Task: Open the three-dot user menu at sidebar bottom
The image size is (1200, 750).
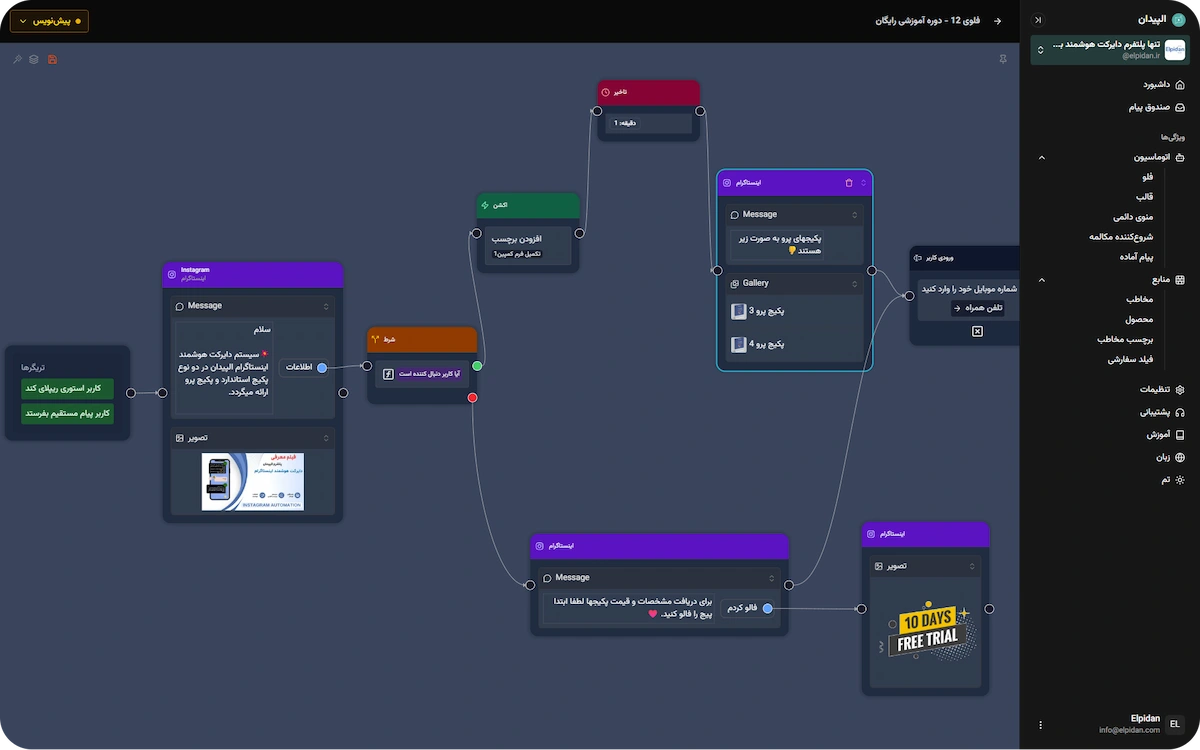Action: [x=1041, y=724]
